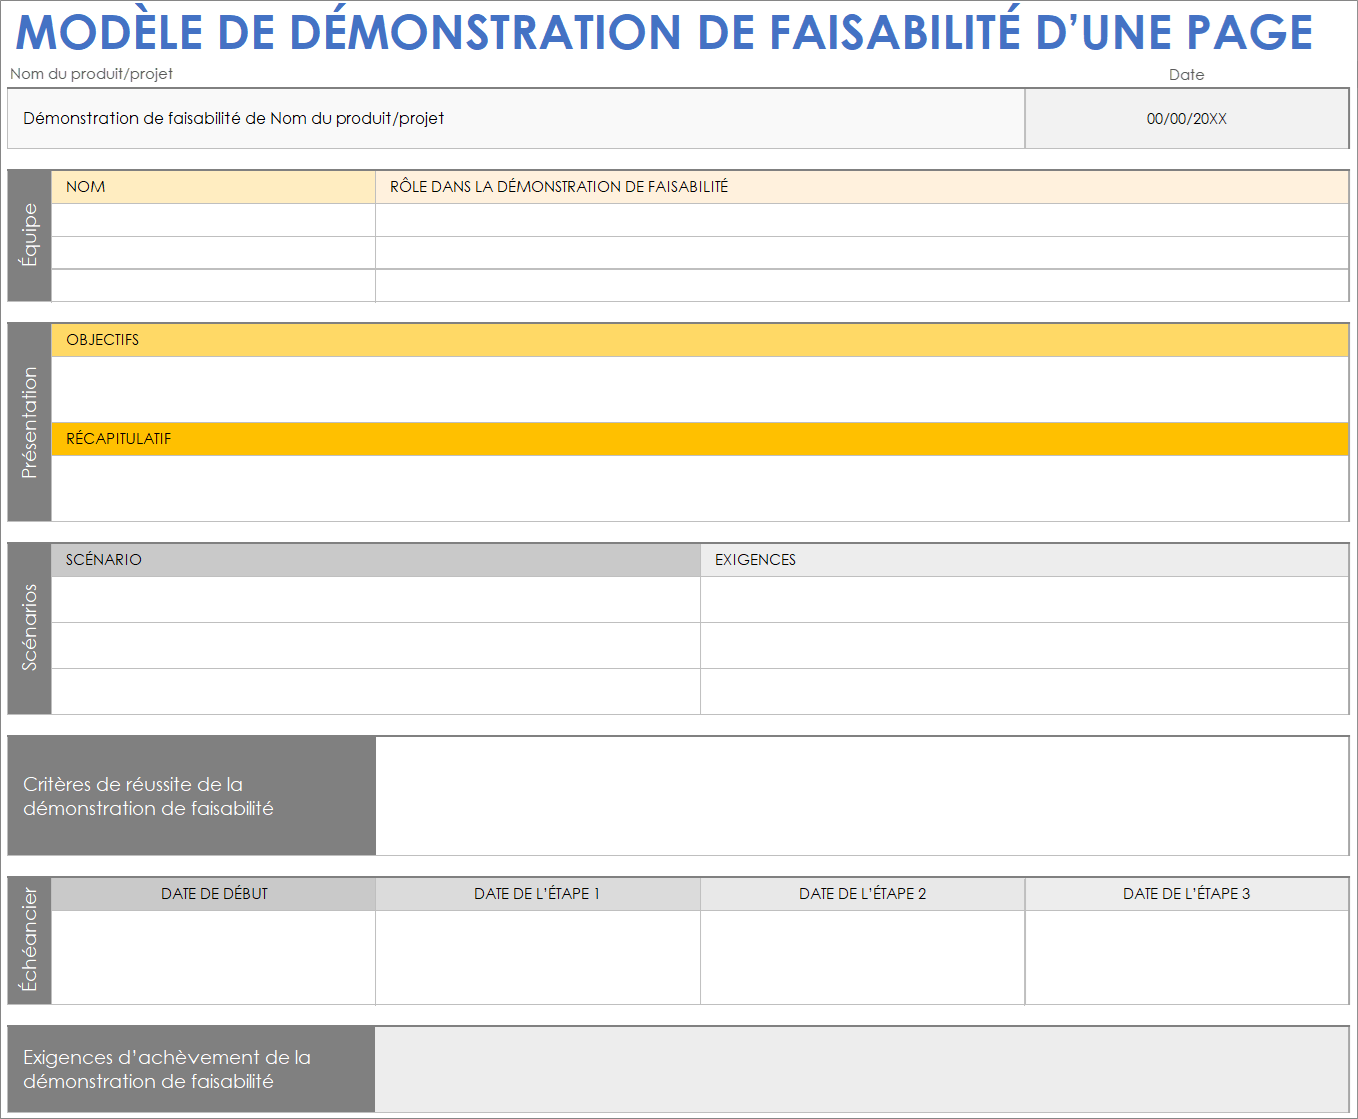The height and width of the screenshot is (1119, 1358).
Task: Select the 'DATE DE L'ÉTAPE 2' header
Action: pyautogui.click(x=862, y=894)
